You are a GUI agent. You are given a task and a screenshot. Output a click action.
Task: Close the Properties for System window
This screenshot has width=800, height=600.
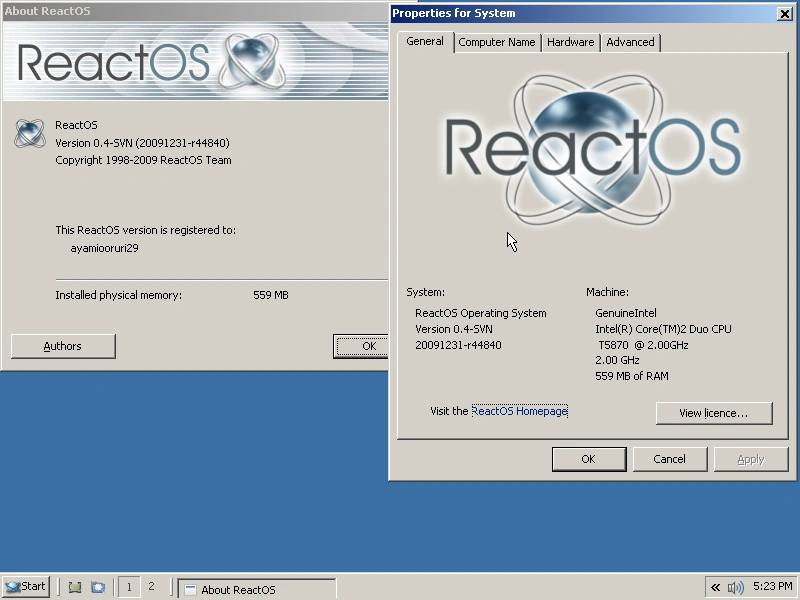coord(785,14)
